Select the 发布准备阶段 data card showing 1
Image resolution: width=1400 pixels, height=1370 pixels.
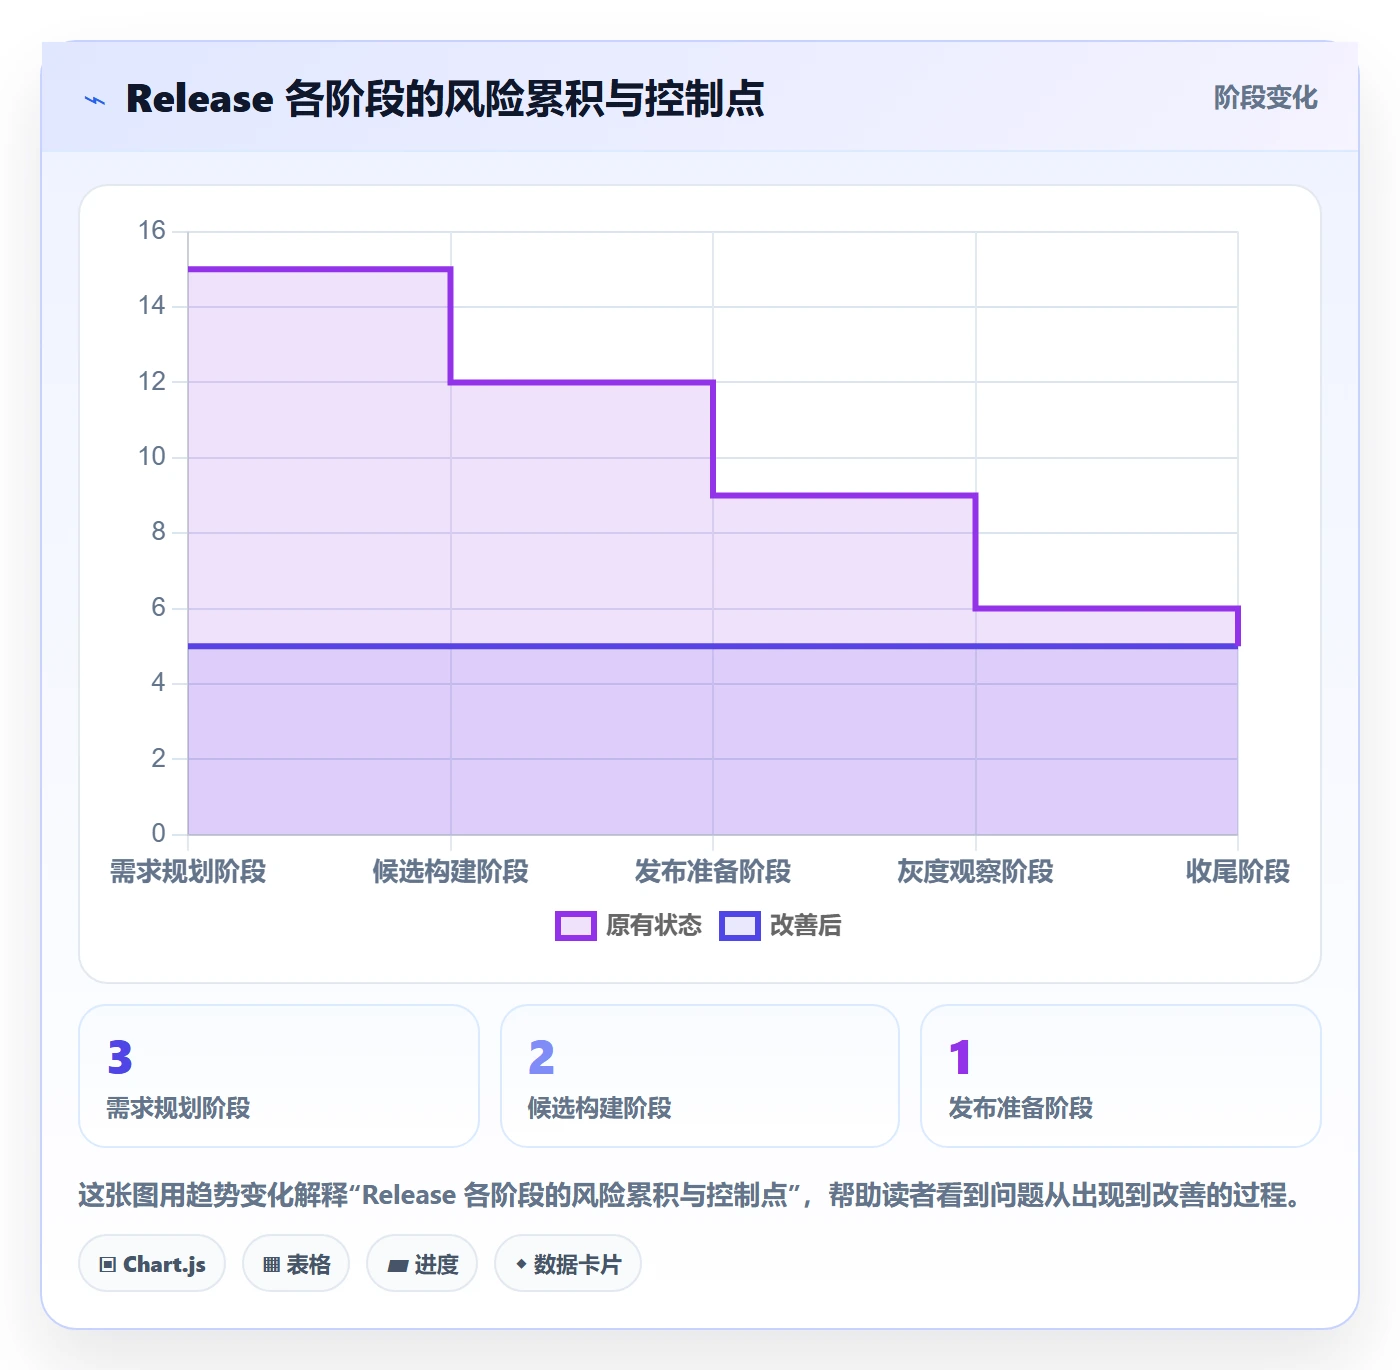[1121, 1076]
